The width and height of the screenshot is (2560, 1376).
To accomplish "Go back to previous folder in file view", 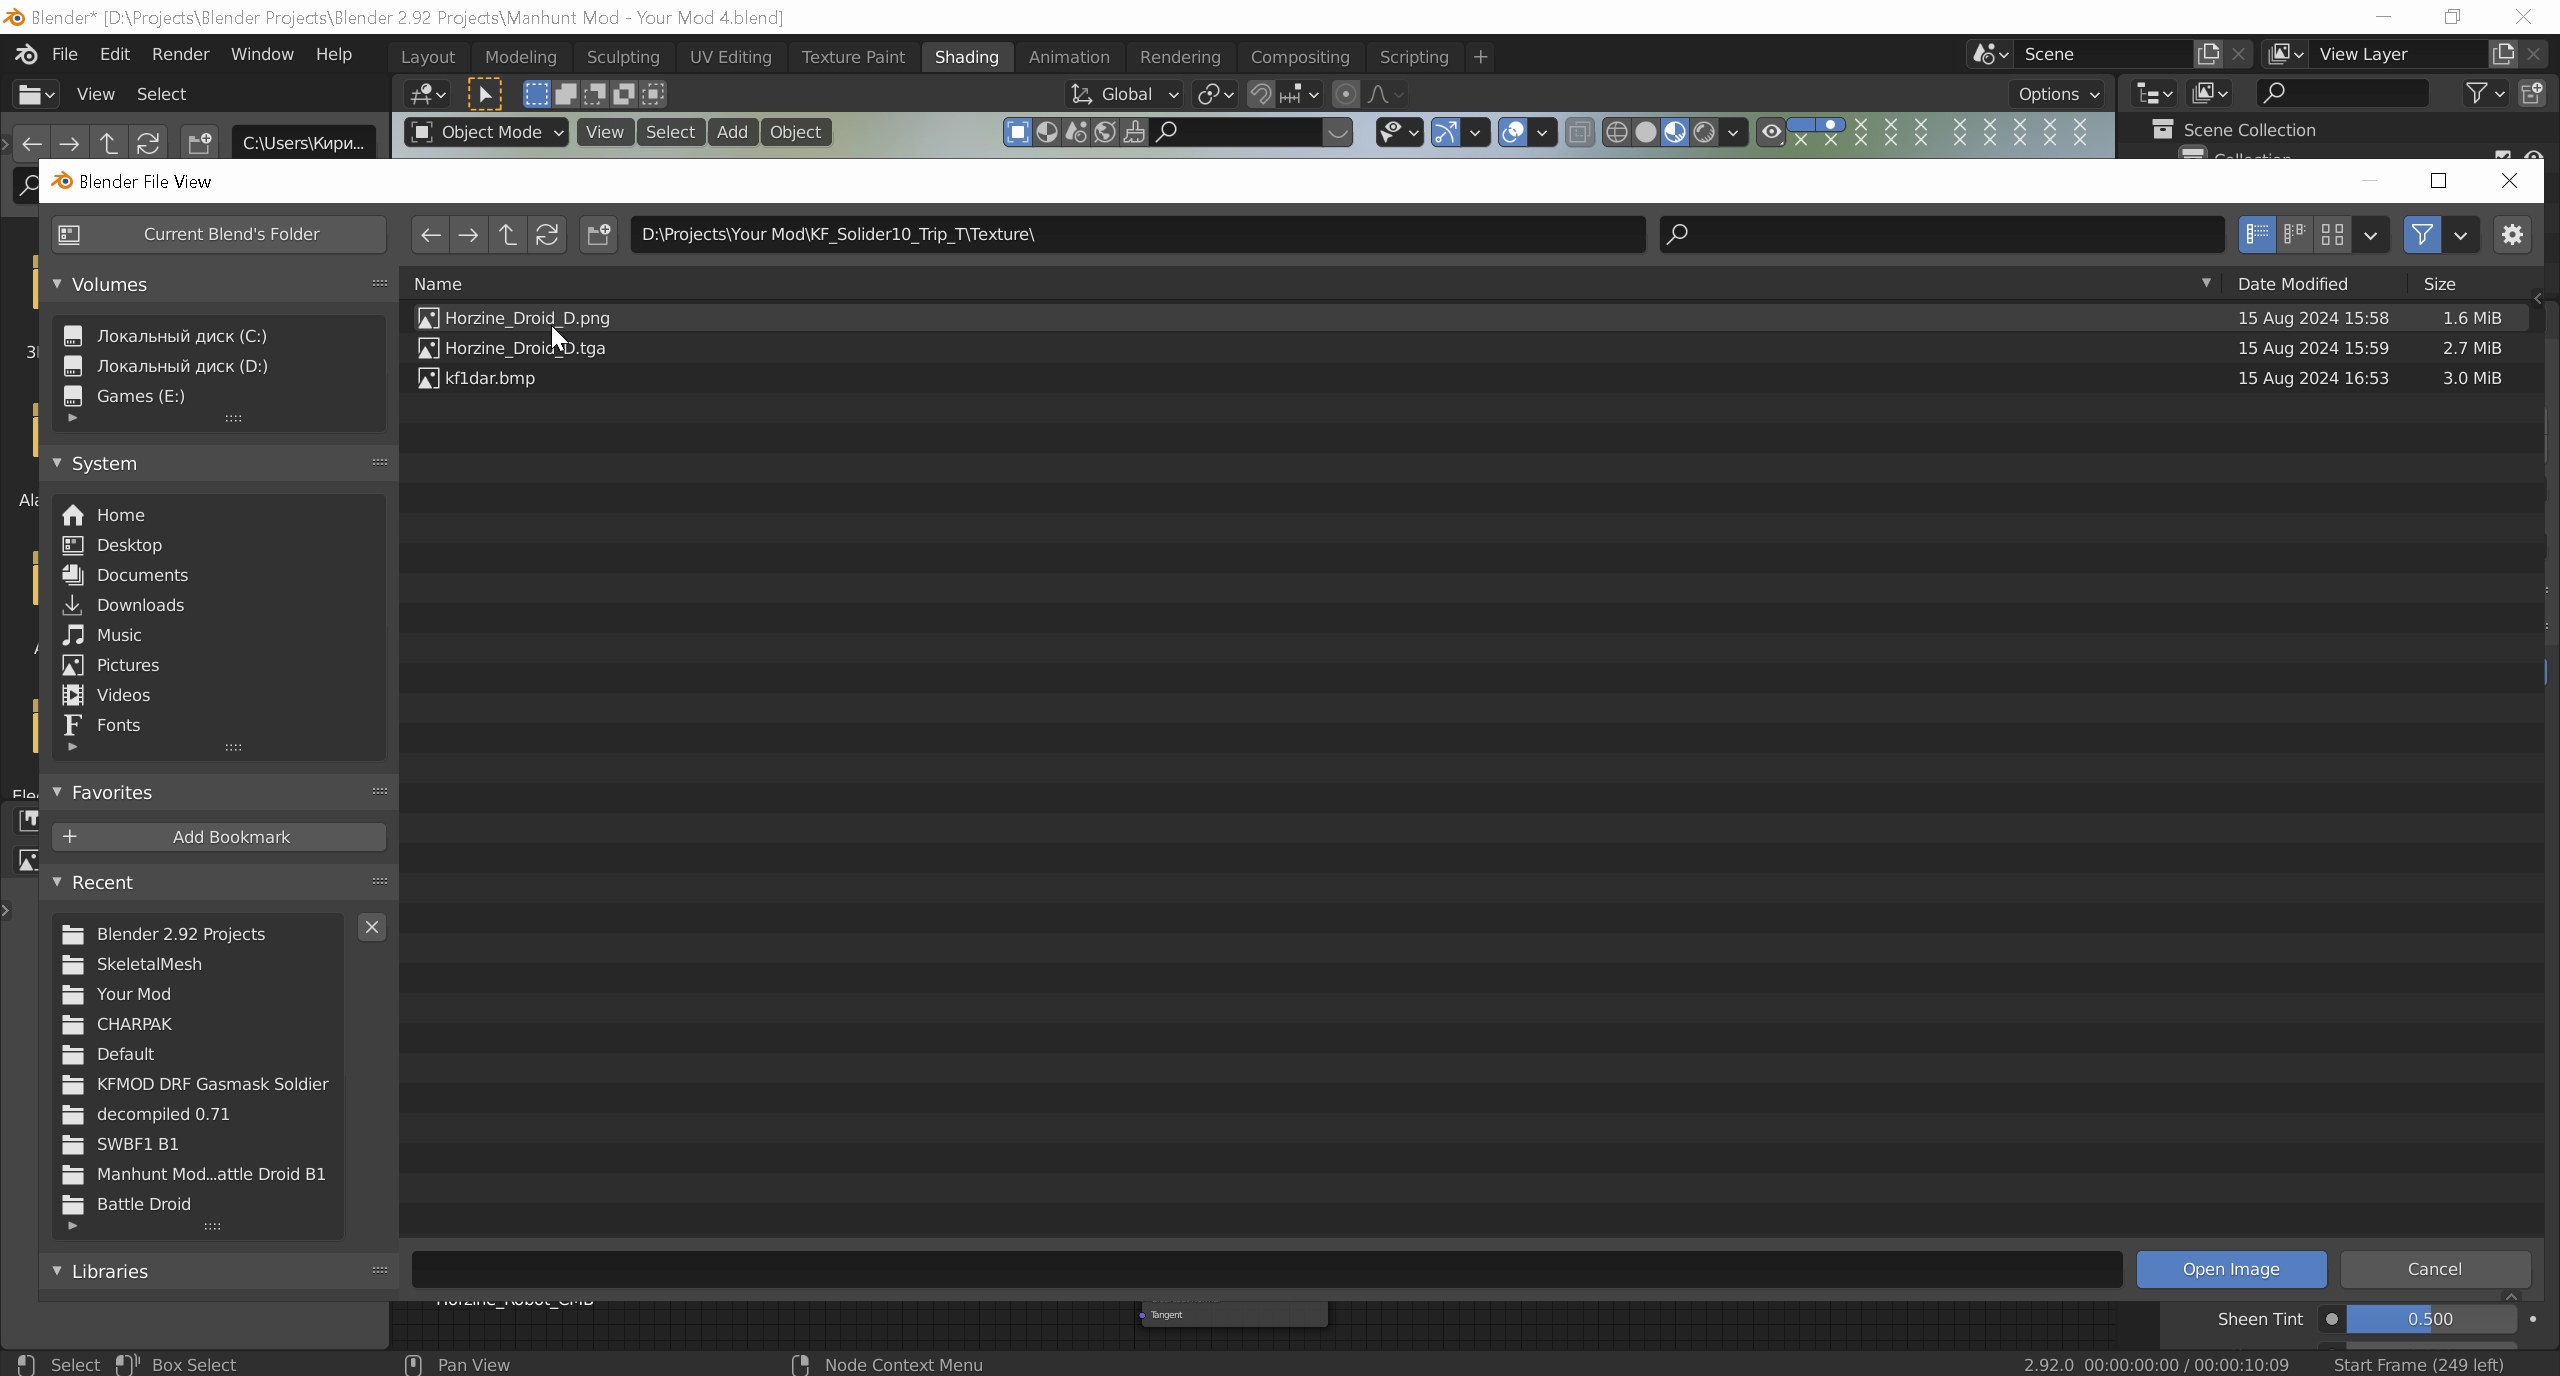I will click(x=430, y=234).
